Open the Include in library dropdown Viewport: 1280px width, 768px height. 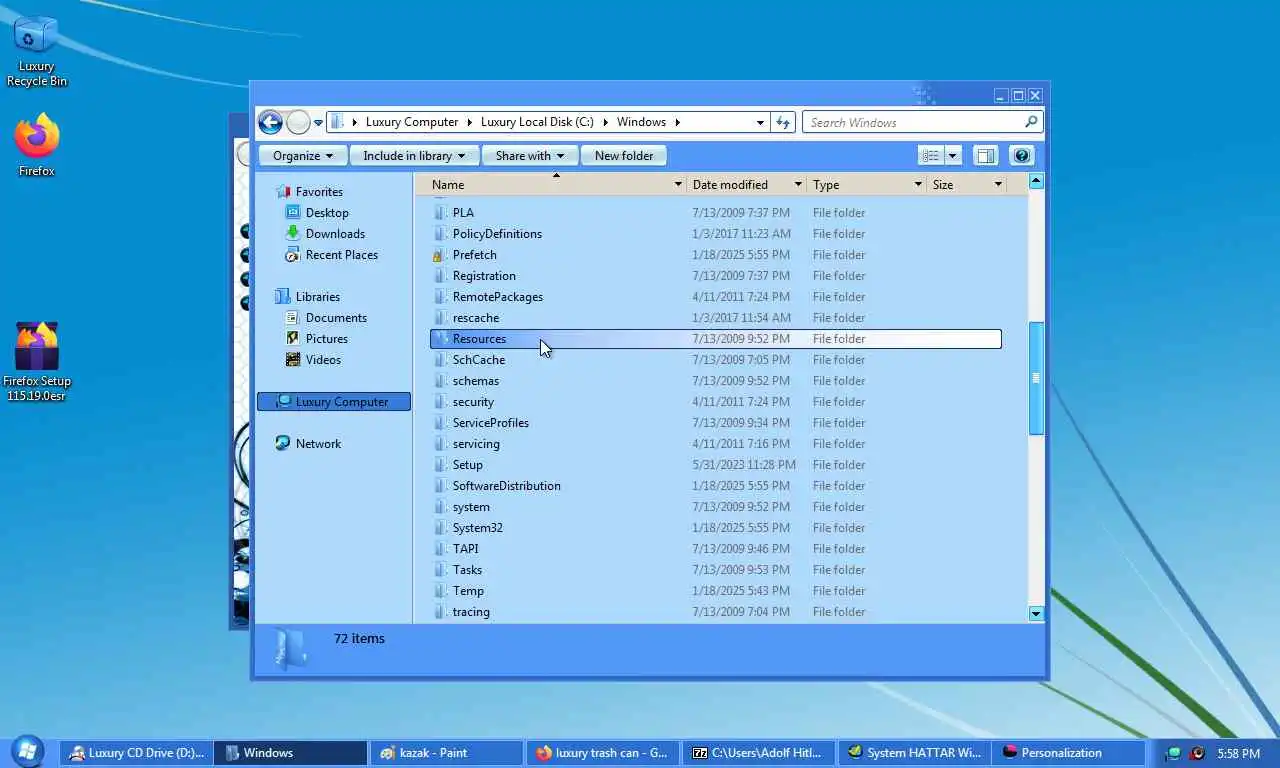click(x=414, y=156)
